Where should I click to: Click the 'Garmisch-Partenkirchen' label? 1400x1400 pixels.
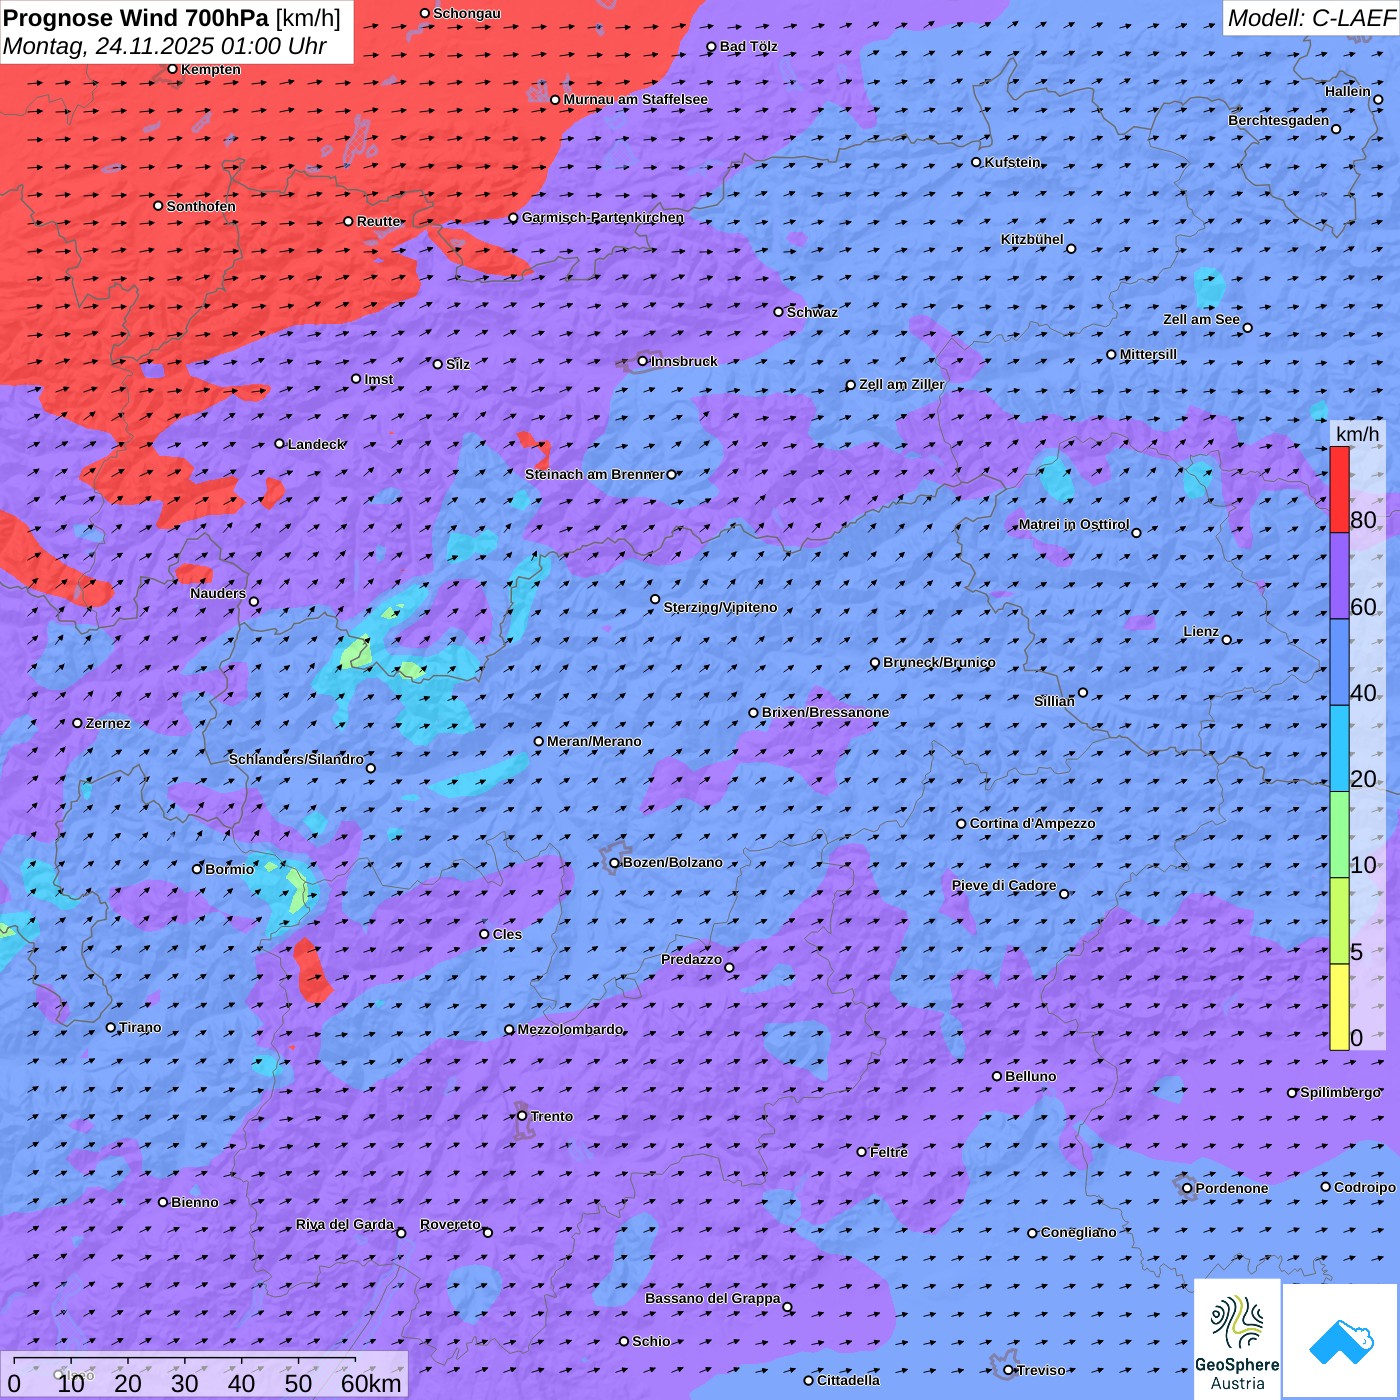point(603,217)
